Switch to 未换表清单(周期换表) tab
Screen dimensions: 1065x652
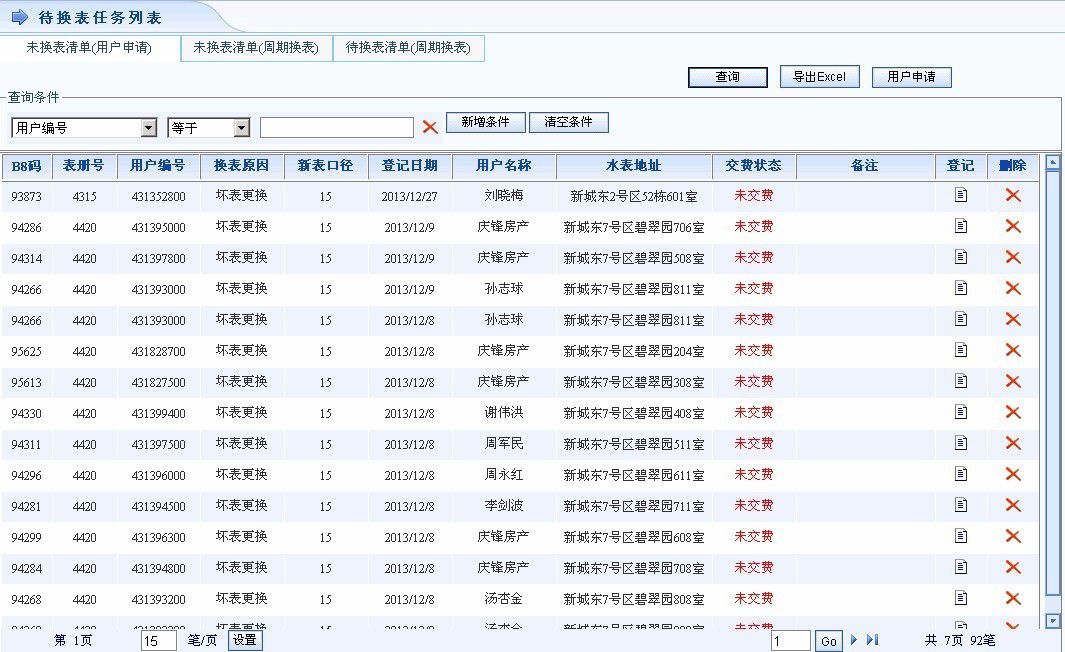point(256,48)
